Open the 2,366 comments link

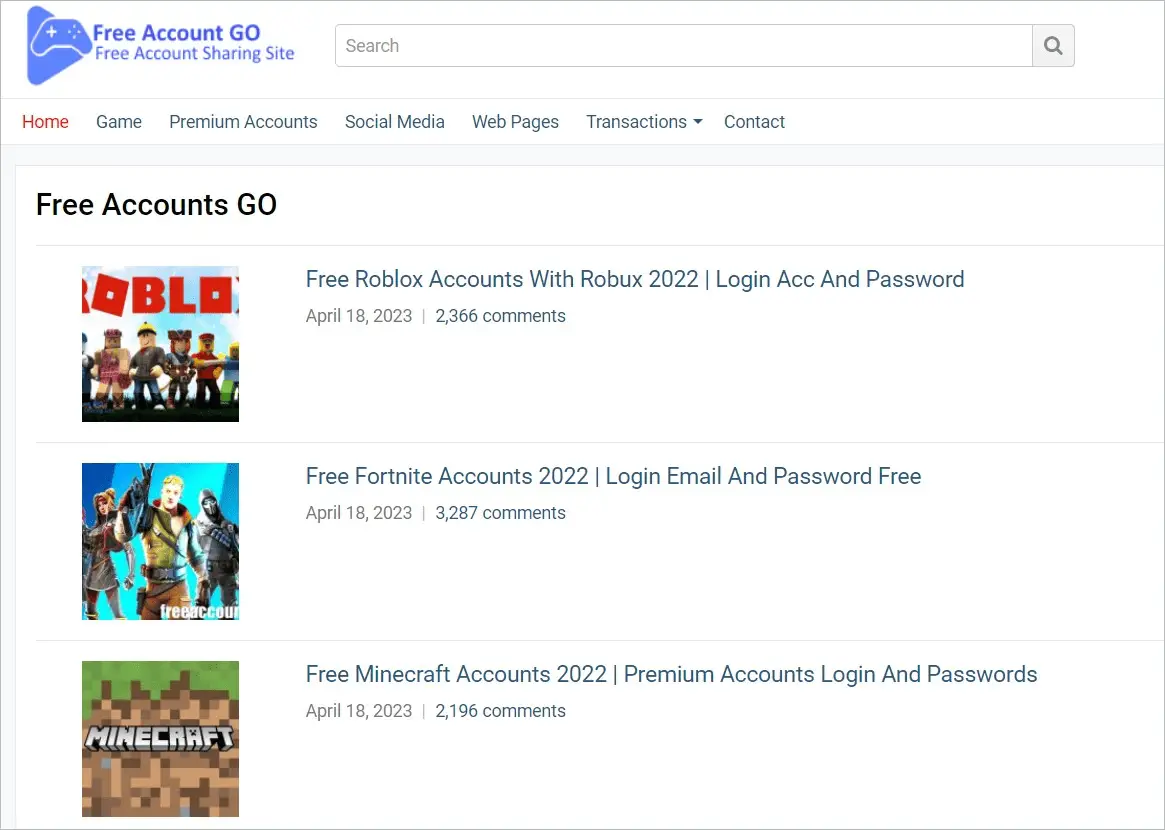500,316
